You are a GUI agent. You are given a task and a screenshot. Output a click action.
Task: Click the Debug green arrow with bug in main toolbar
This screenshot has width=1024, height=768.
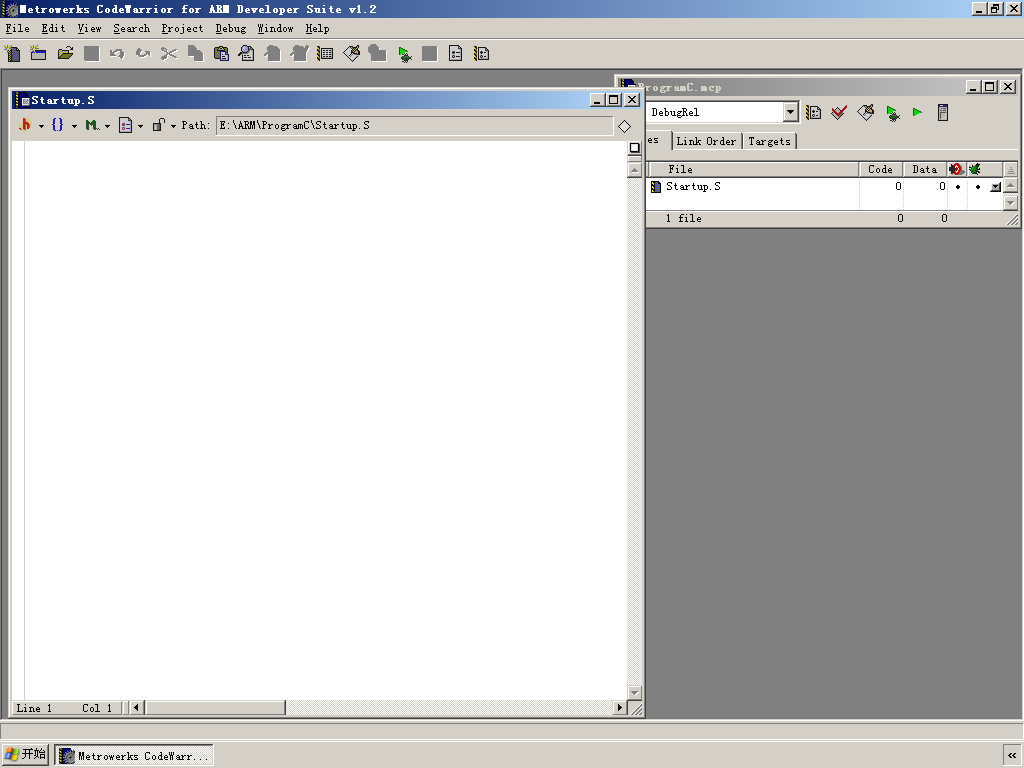(404, 54)
